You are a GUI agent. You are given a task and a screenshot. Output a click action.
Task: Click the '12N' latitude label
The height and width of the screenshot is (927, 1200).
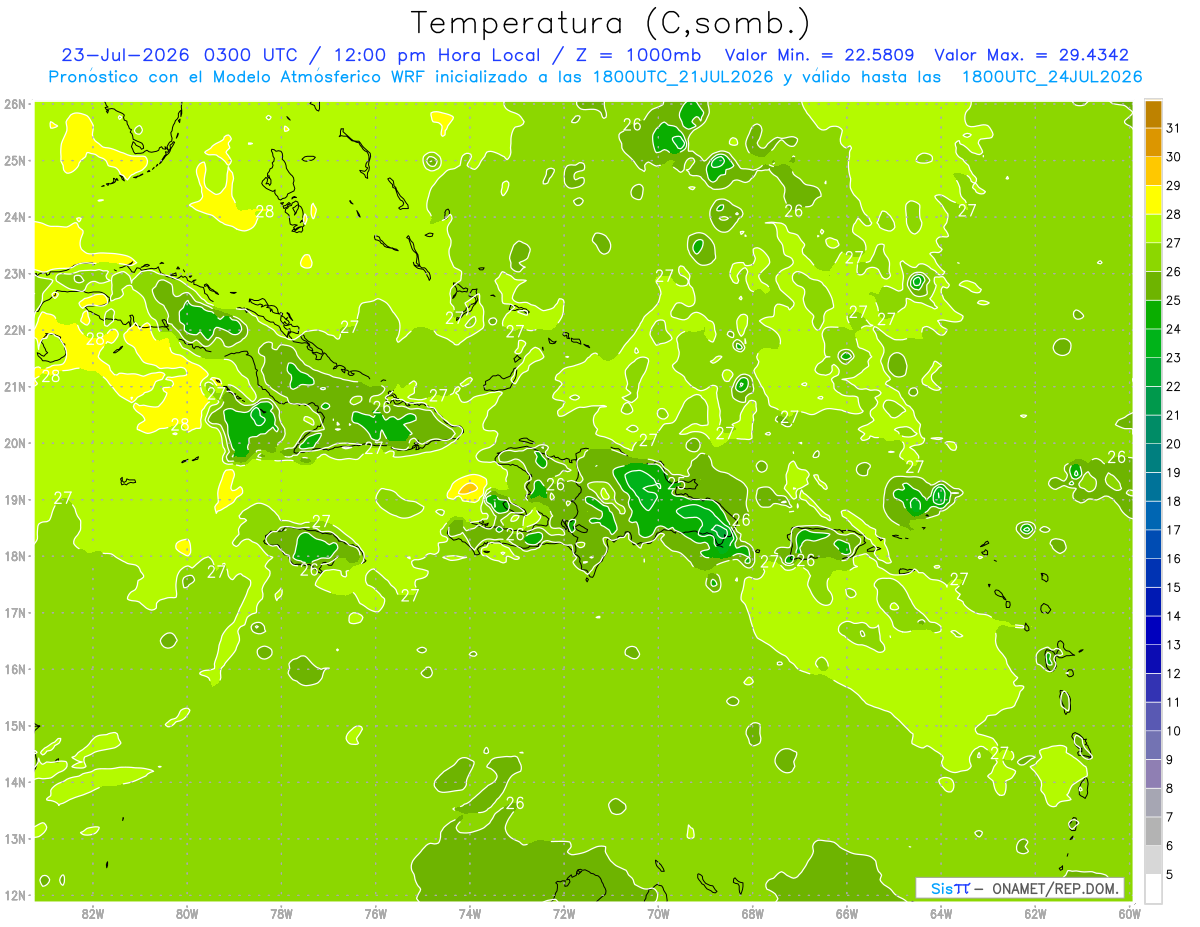point(14,895)
